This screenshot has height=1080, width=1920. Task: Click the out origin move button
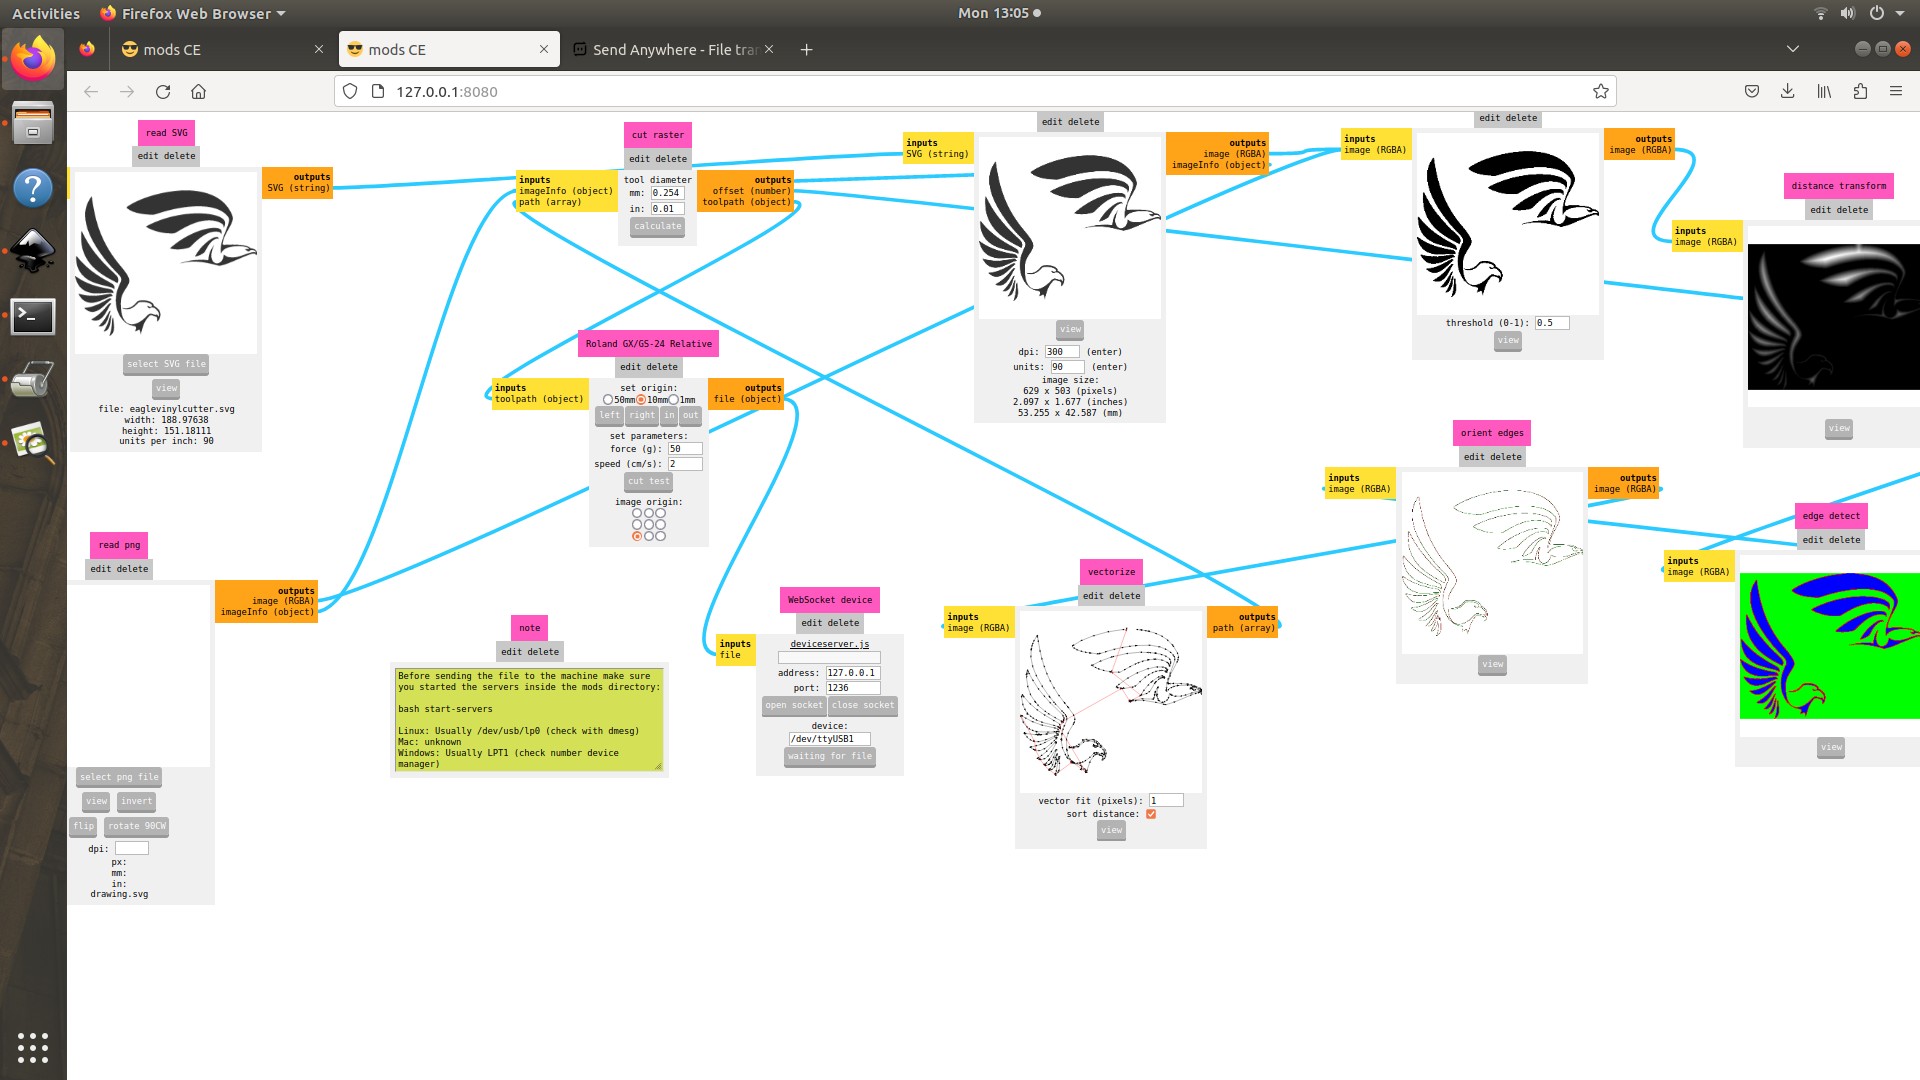pos(690,415)
